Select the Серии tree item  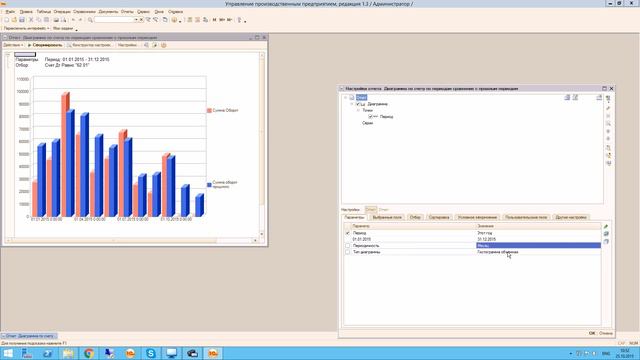(367, 123)
